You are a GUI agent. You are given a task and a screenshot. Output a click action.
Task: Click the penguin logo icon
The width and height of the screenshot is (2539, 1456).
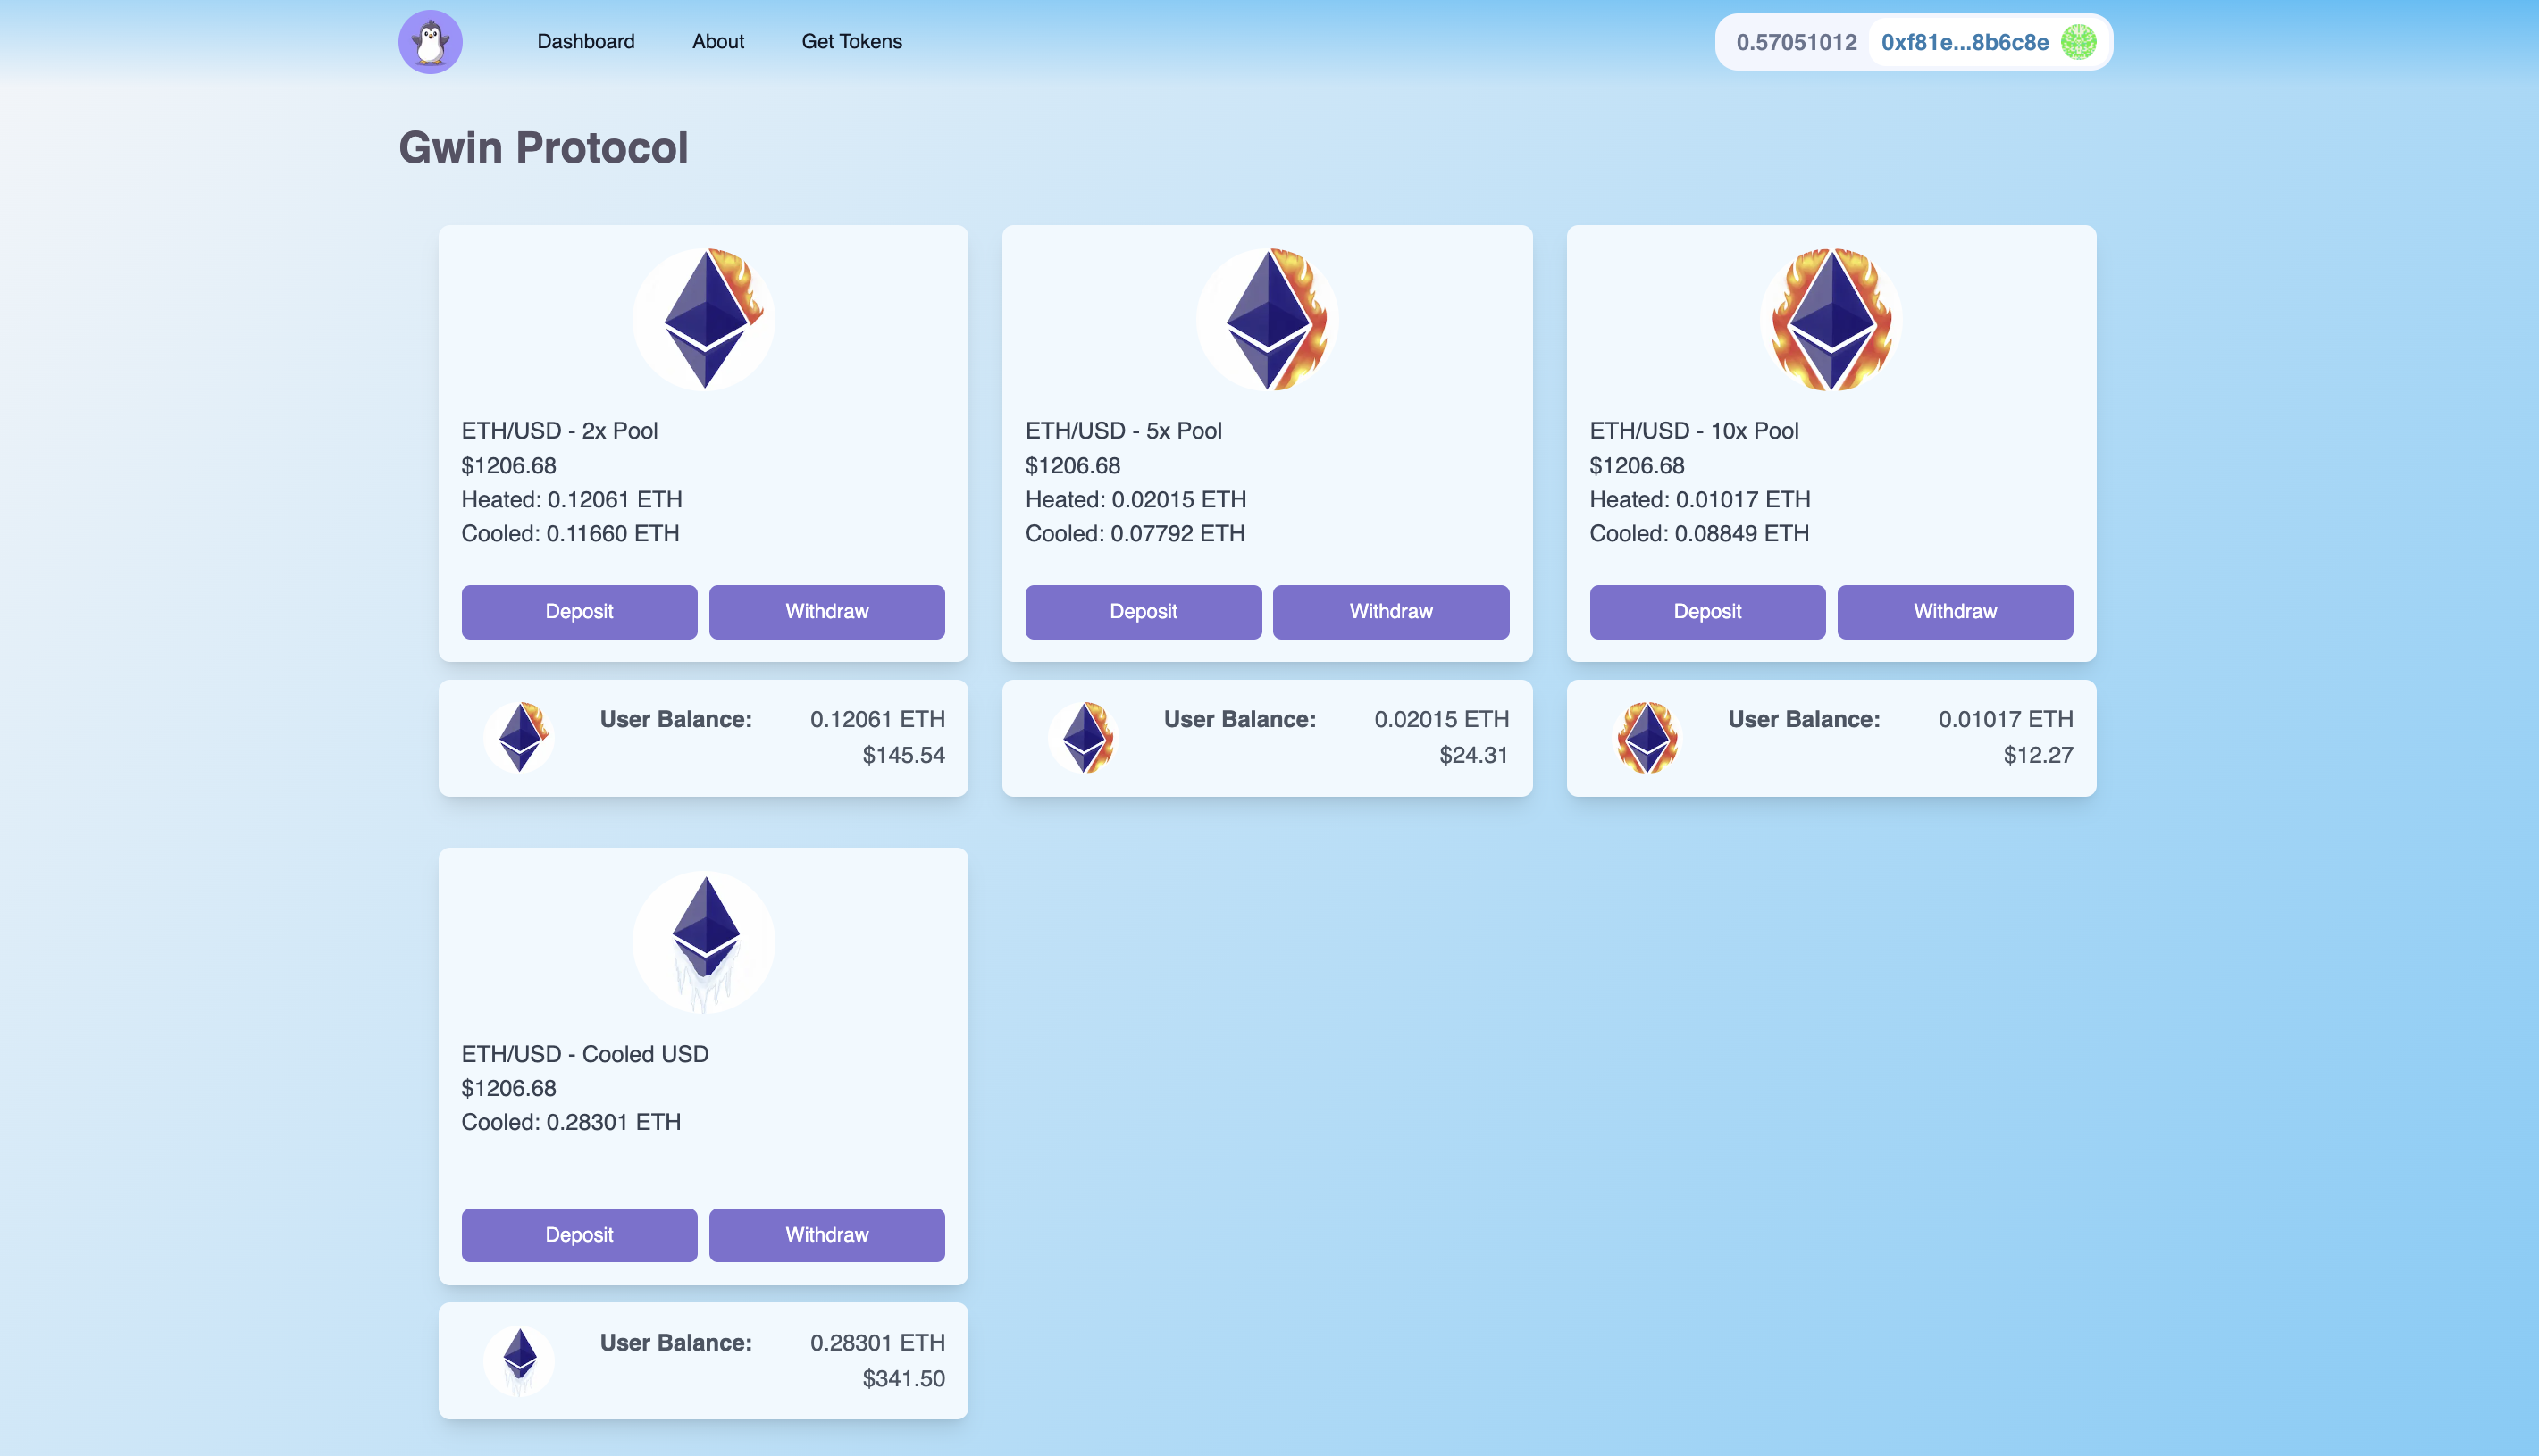coord(430,42)
